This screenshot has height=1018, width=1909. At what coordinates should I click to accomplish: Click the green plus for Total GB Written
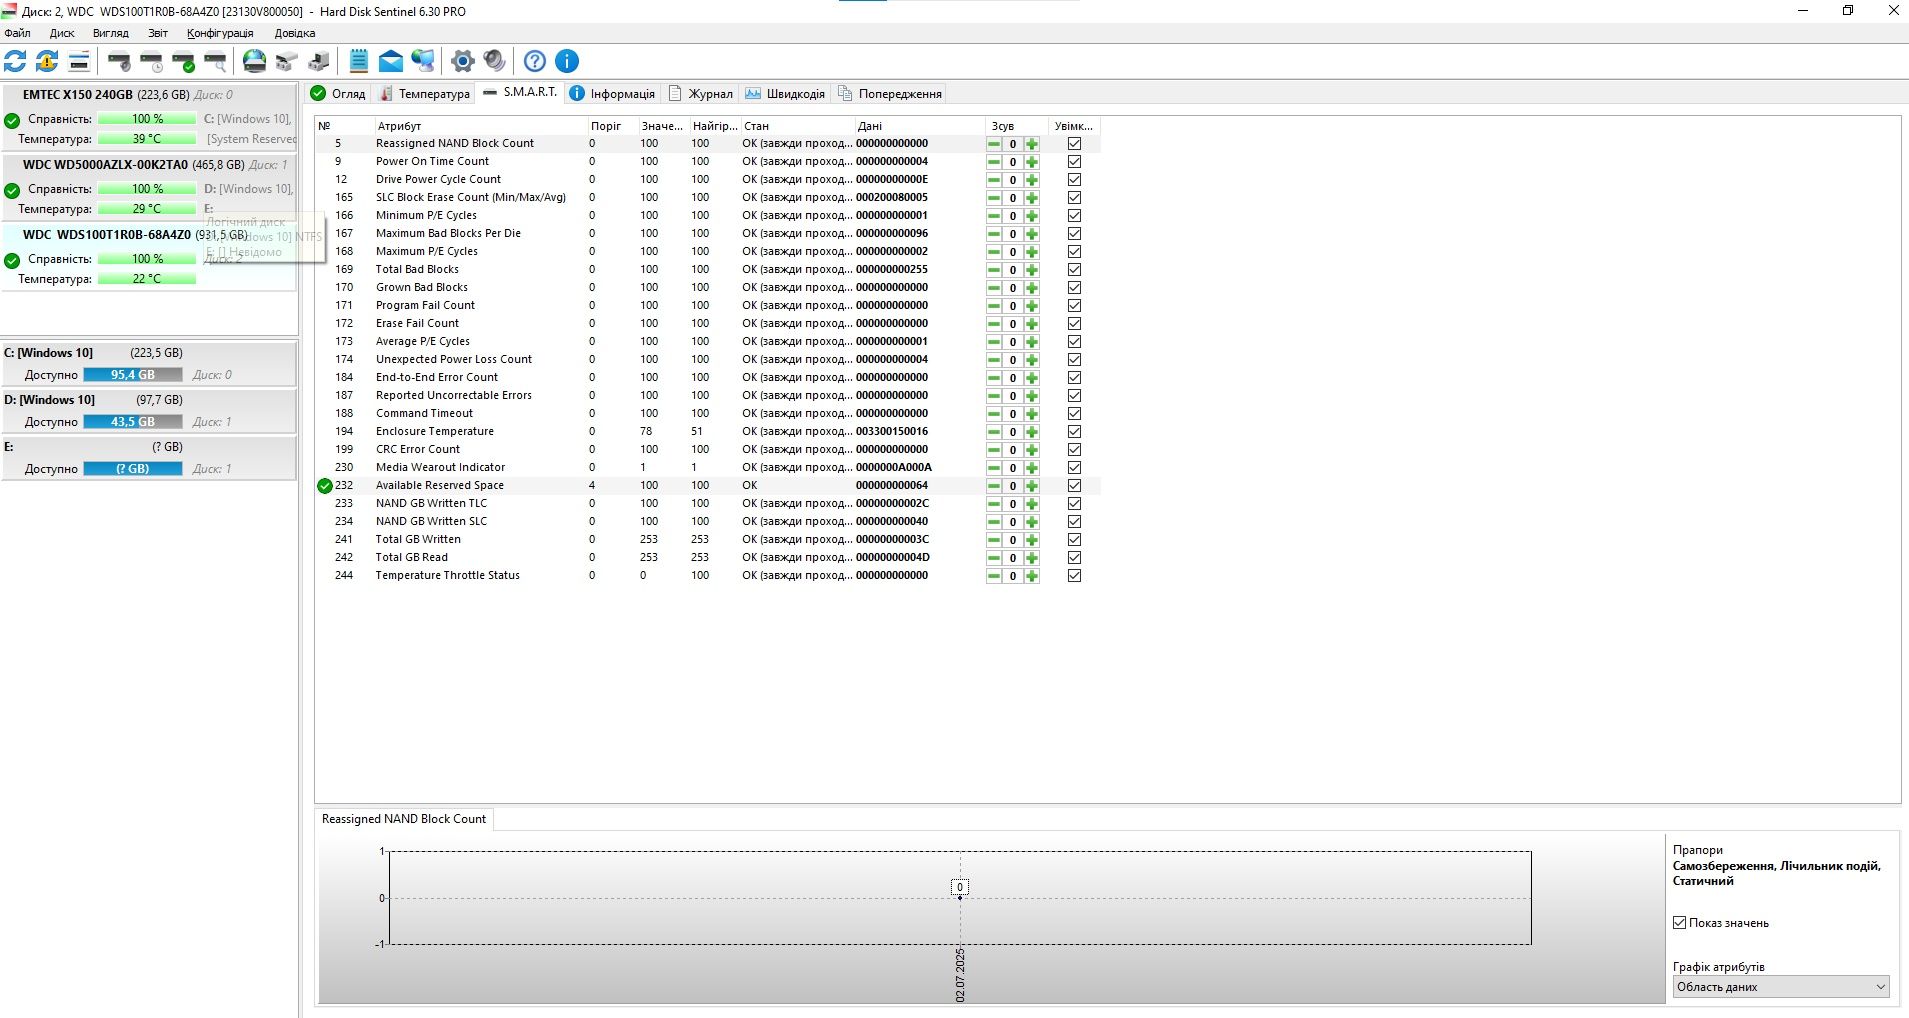(1031, 540)
